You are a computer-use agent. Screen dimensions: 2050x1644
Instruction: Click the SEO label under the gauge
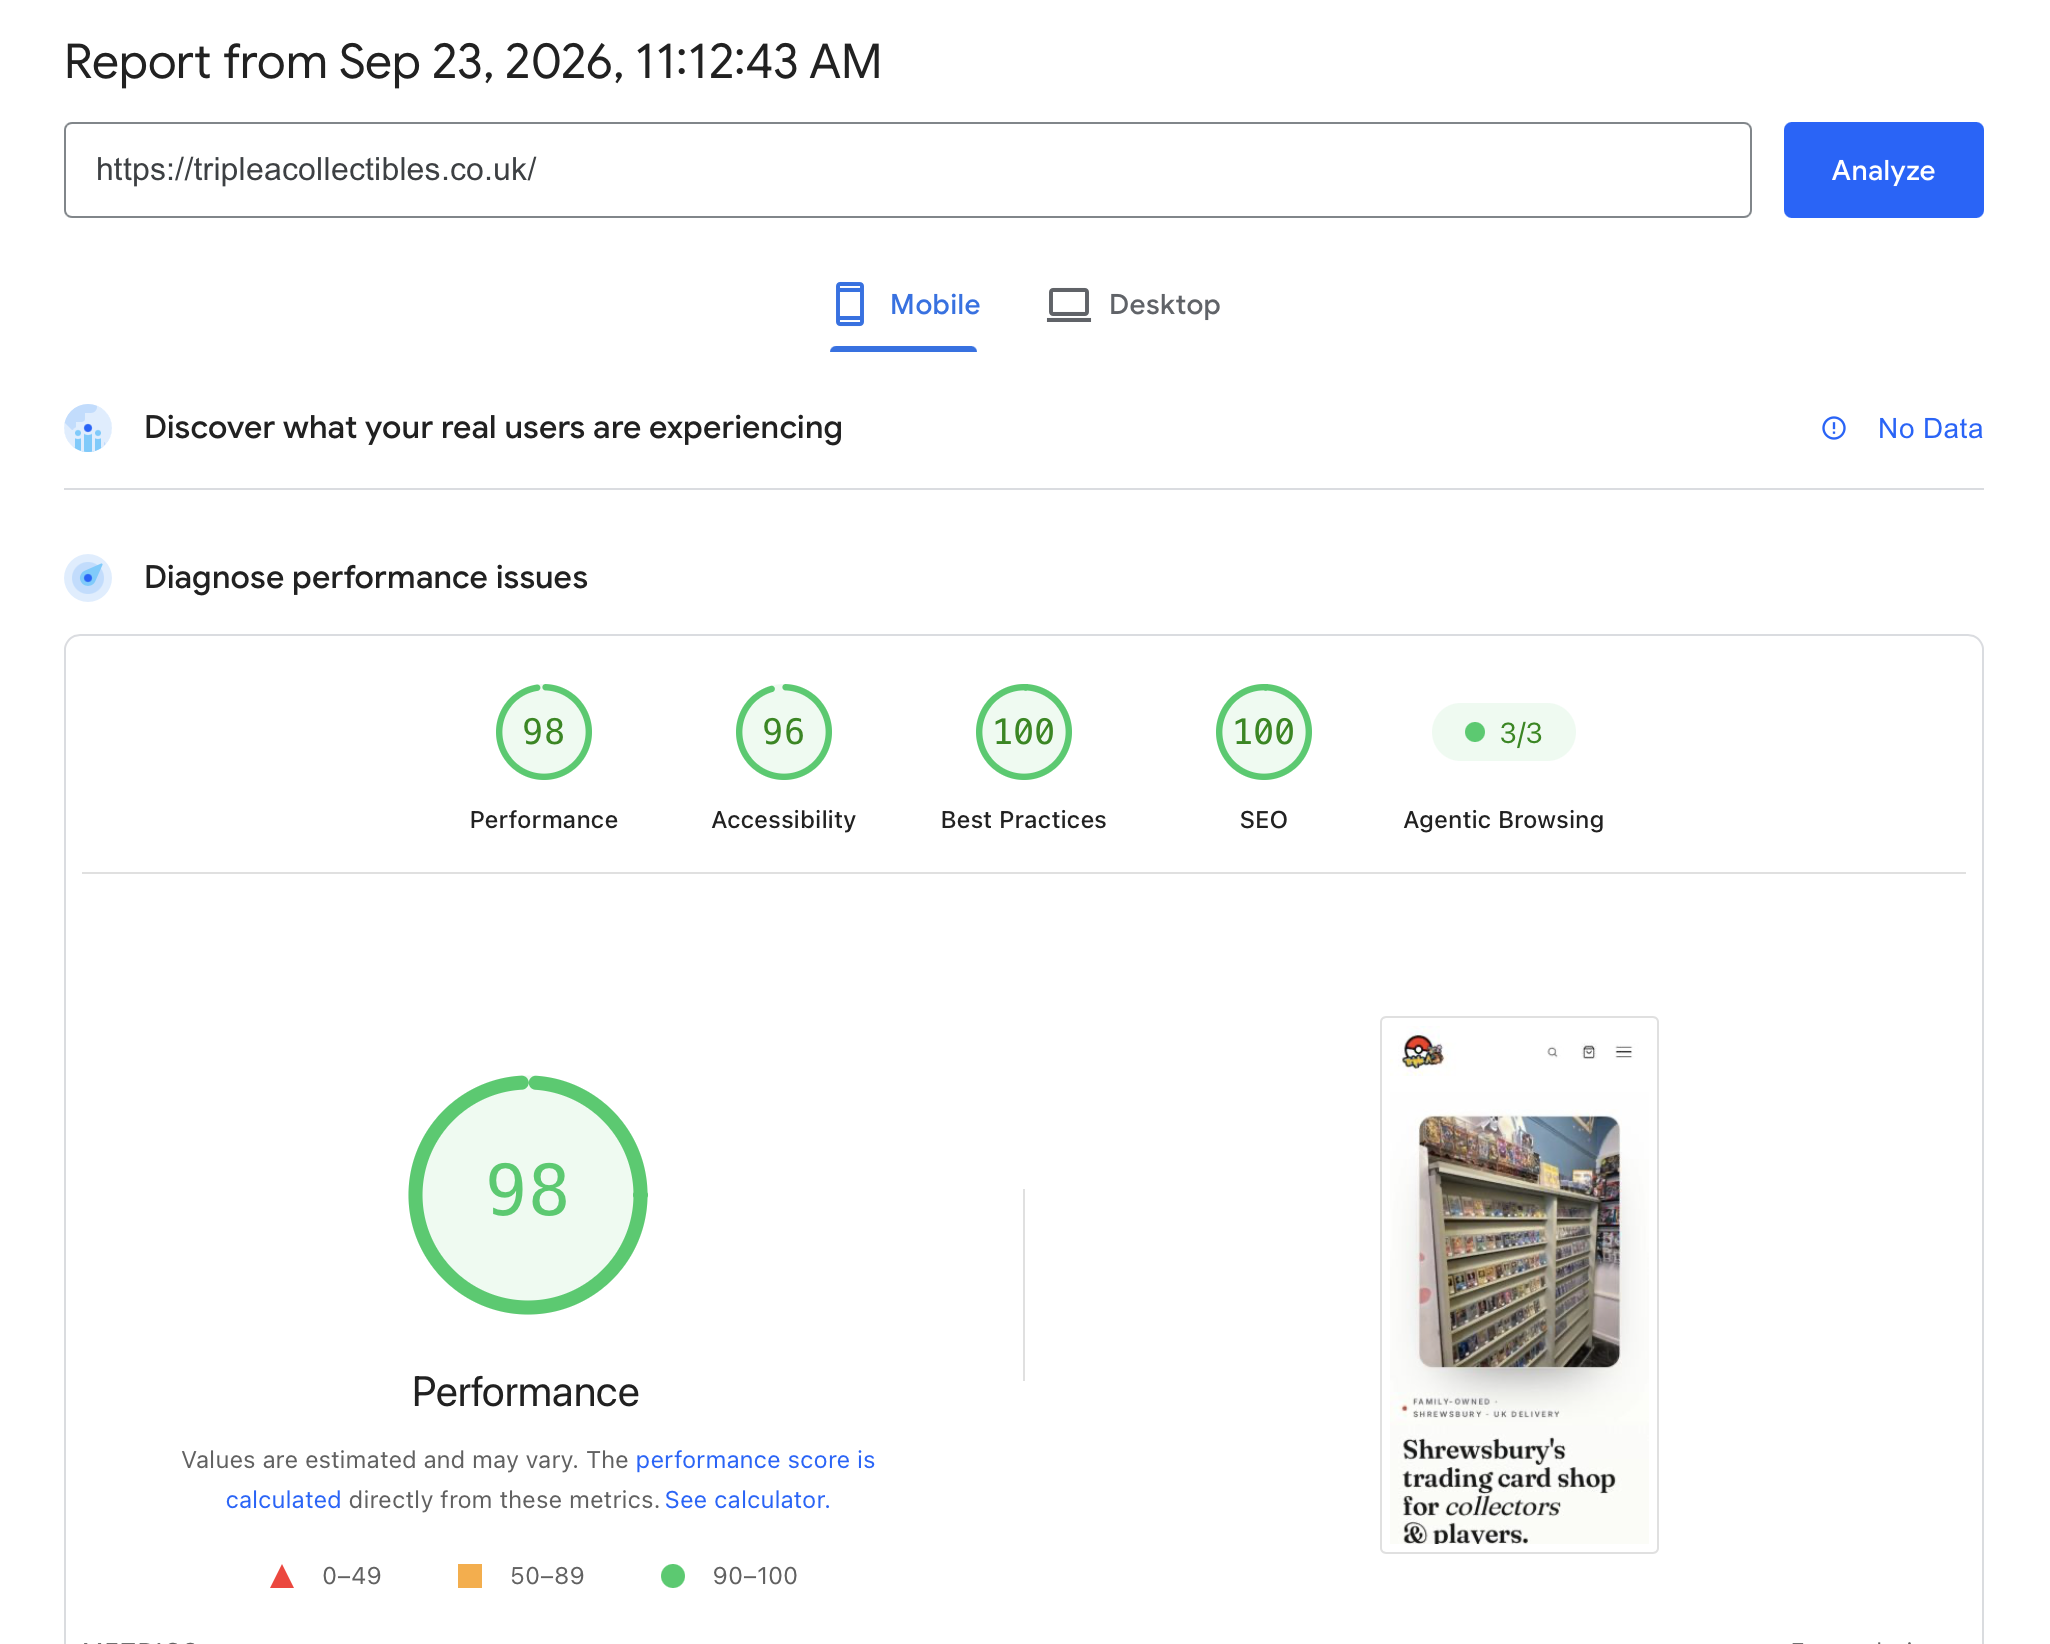(x=1264, y=820)
